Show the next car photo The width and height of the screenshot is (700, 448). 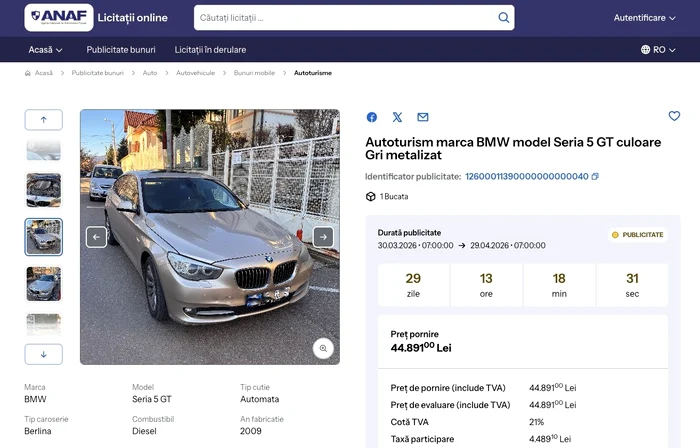pyautogui.click(x=323, y=237)
